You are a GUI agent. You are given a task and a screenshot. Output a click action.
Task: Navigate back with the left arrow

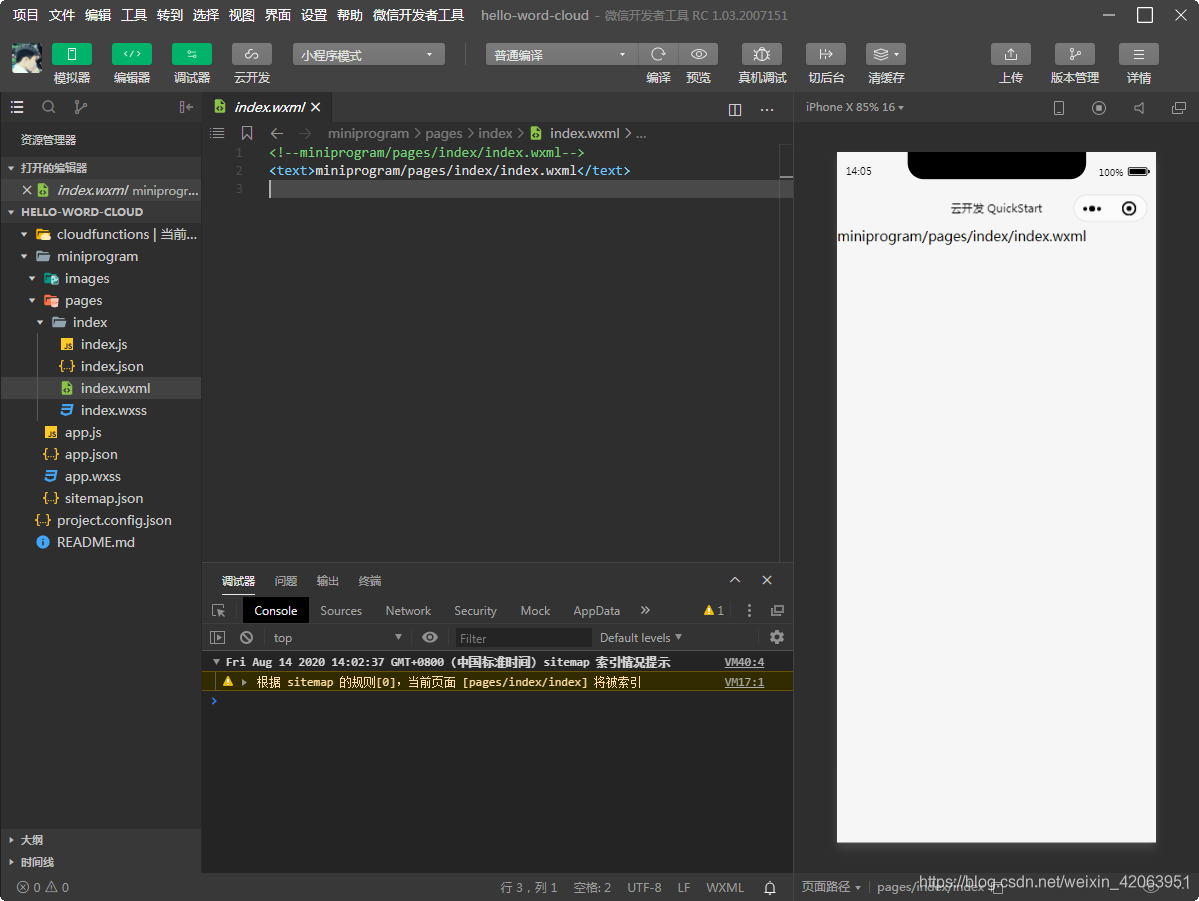pyautogui.click(x=277, y=133)
